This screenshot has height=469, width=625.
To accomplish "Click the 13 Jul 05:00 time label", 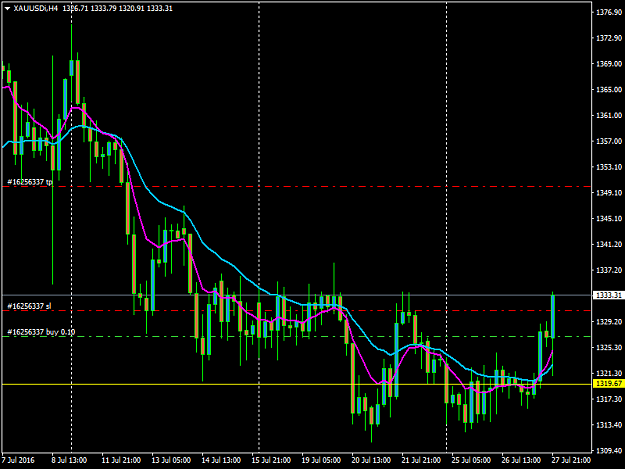I will click(x=171, y=460).
